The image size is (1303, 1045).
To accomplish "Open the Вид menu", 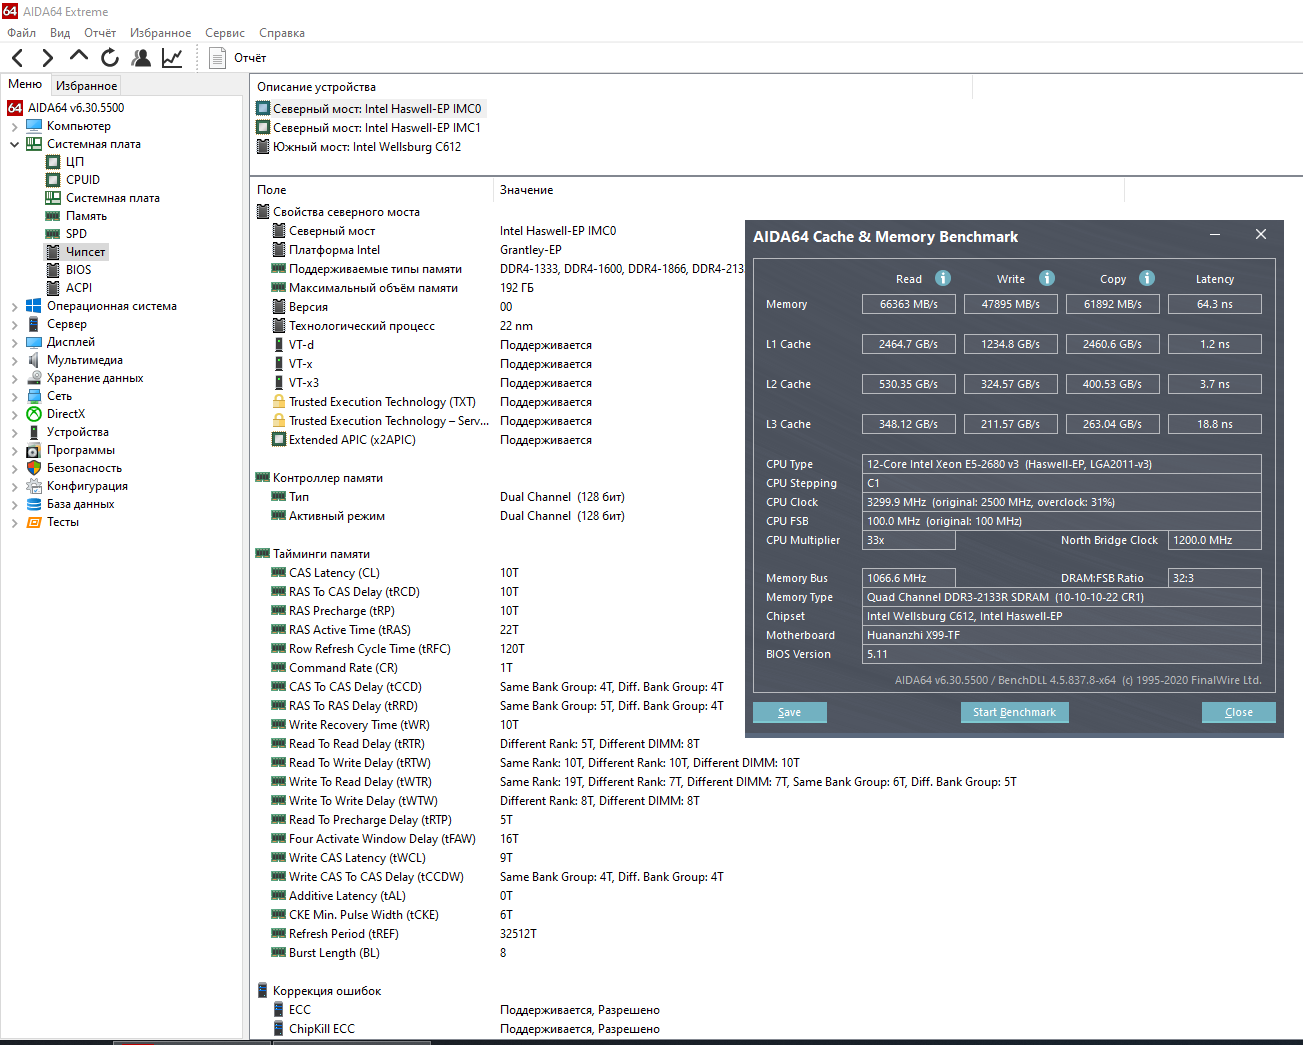I will 60,33.
